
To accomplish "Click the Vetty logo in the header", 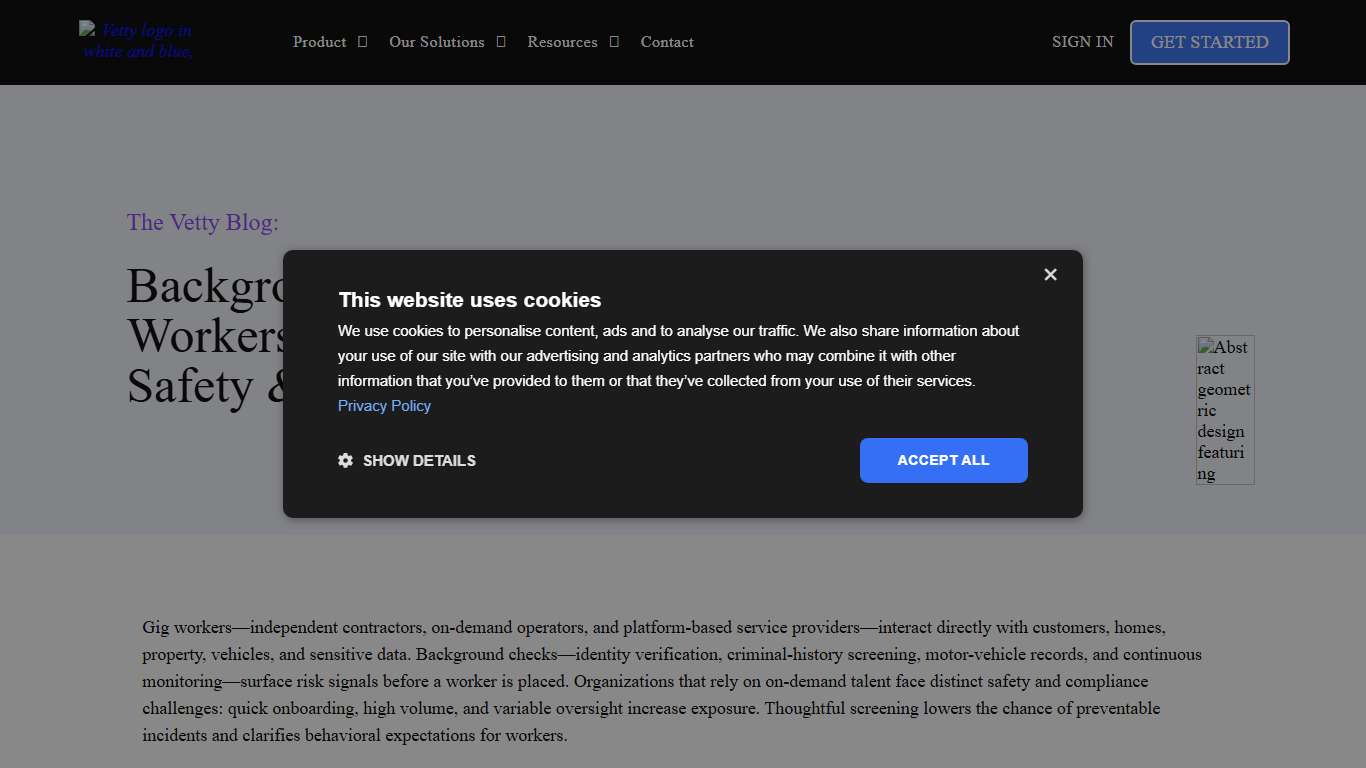I will 137,41.
